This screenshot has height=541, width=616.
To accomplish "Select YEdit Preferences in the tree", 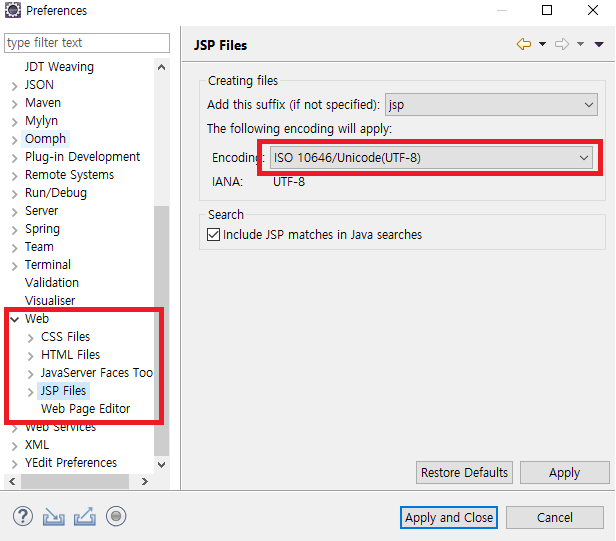I will [x=71, y=462].
